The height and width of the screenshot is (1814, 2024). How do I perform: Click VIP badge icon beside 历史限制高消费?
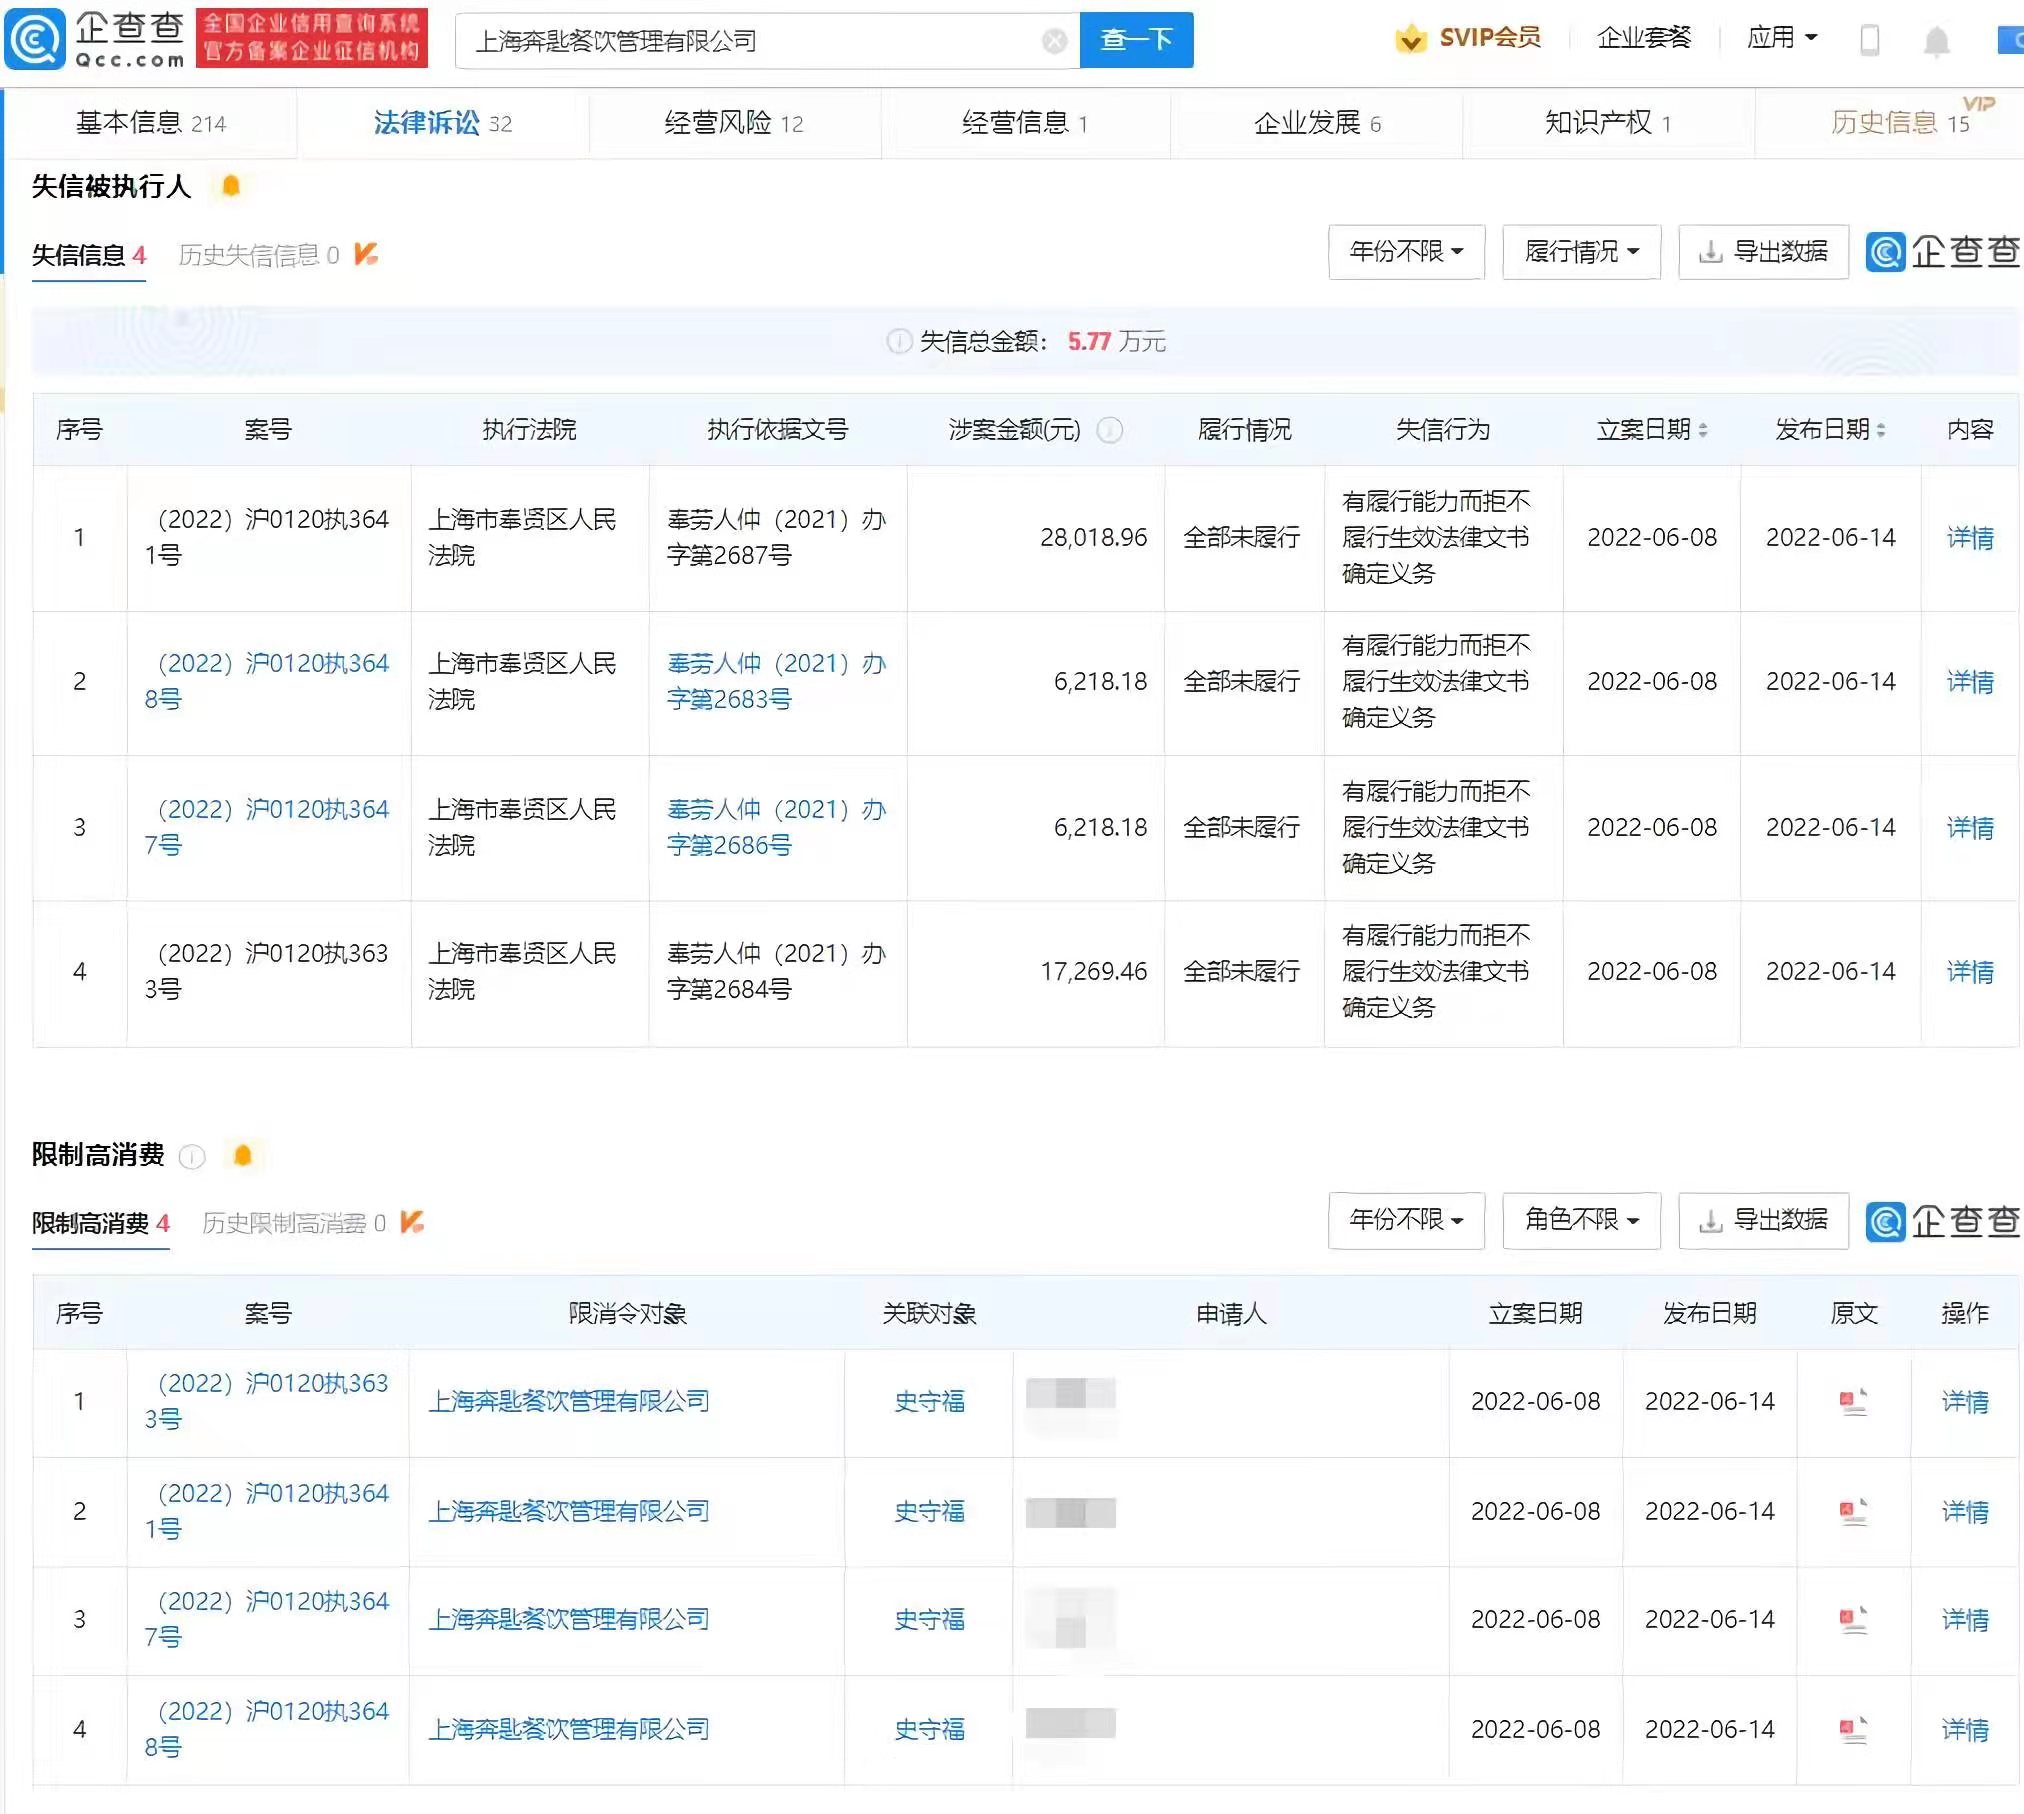pos(412,1222)
